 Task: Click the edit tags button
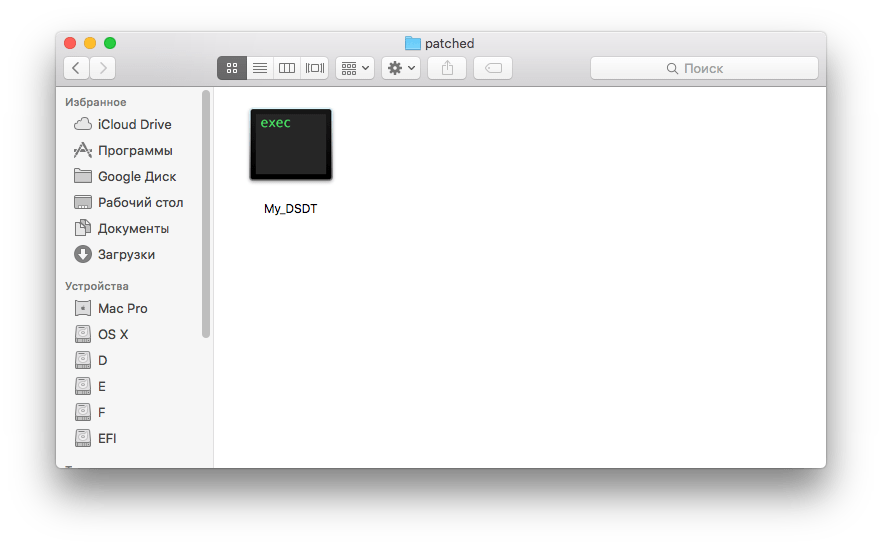click(493, 68)
